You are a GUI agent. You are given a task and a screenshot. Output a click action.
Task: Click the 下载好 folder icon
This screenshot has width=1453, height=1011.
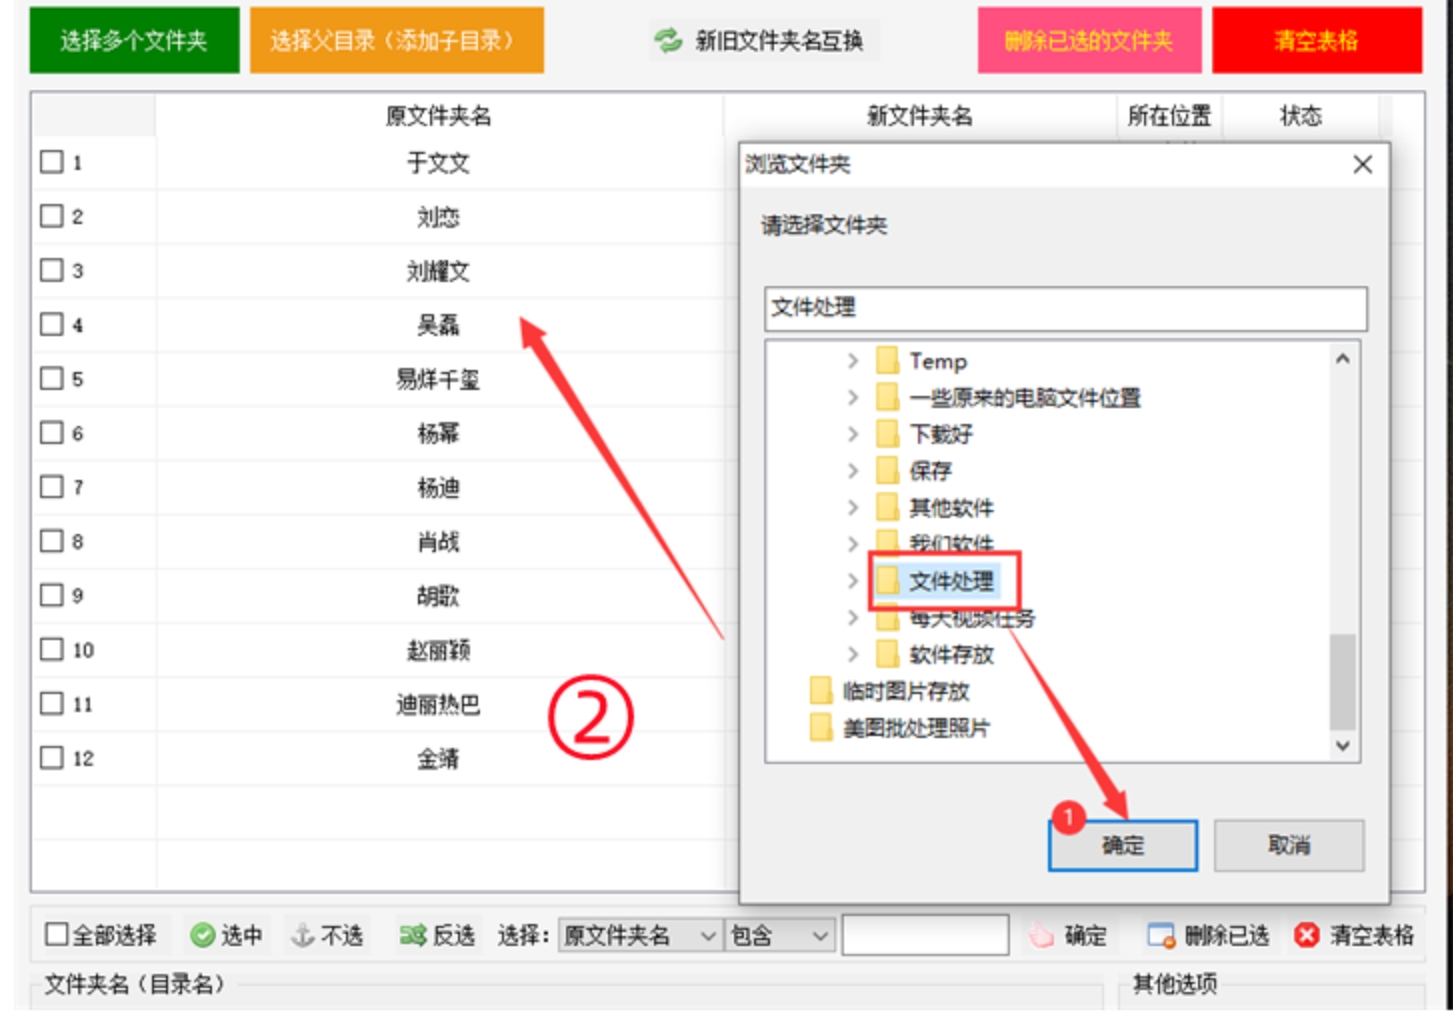(x=887, y=434)
